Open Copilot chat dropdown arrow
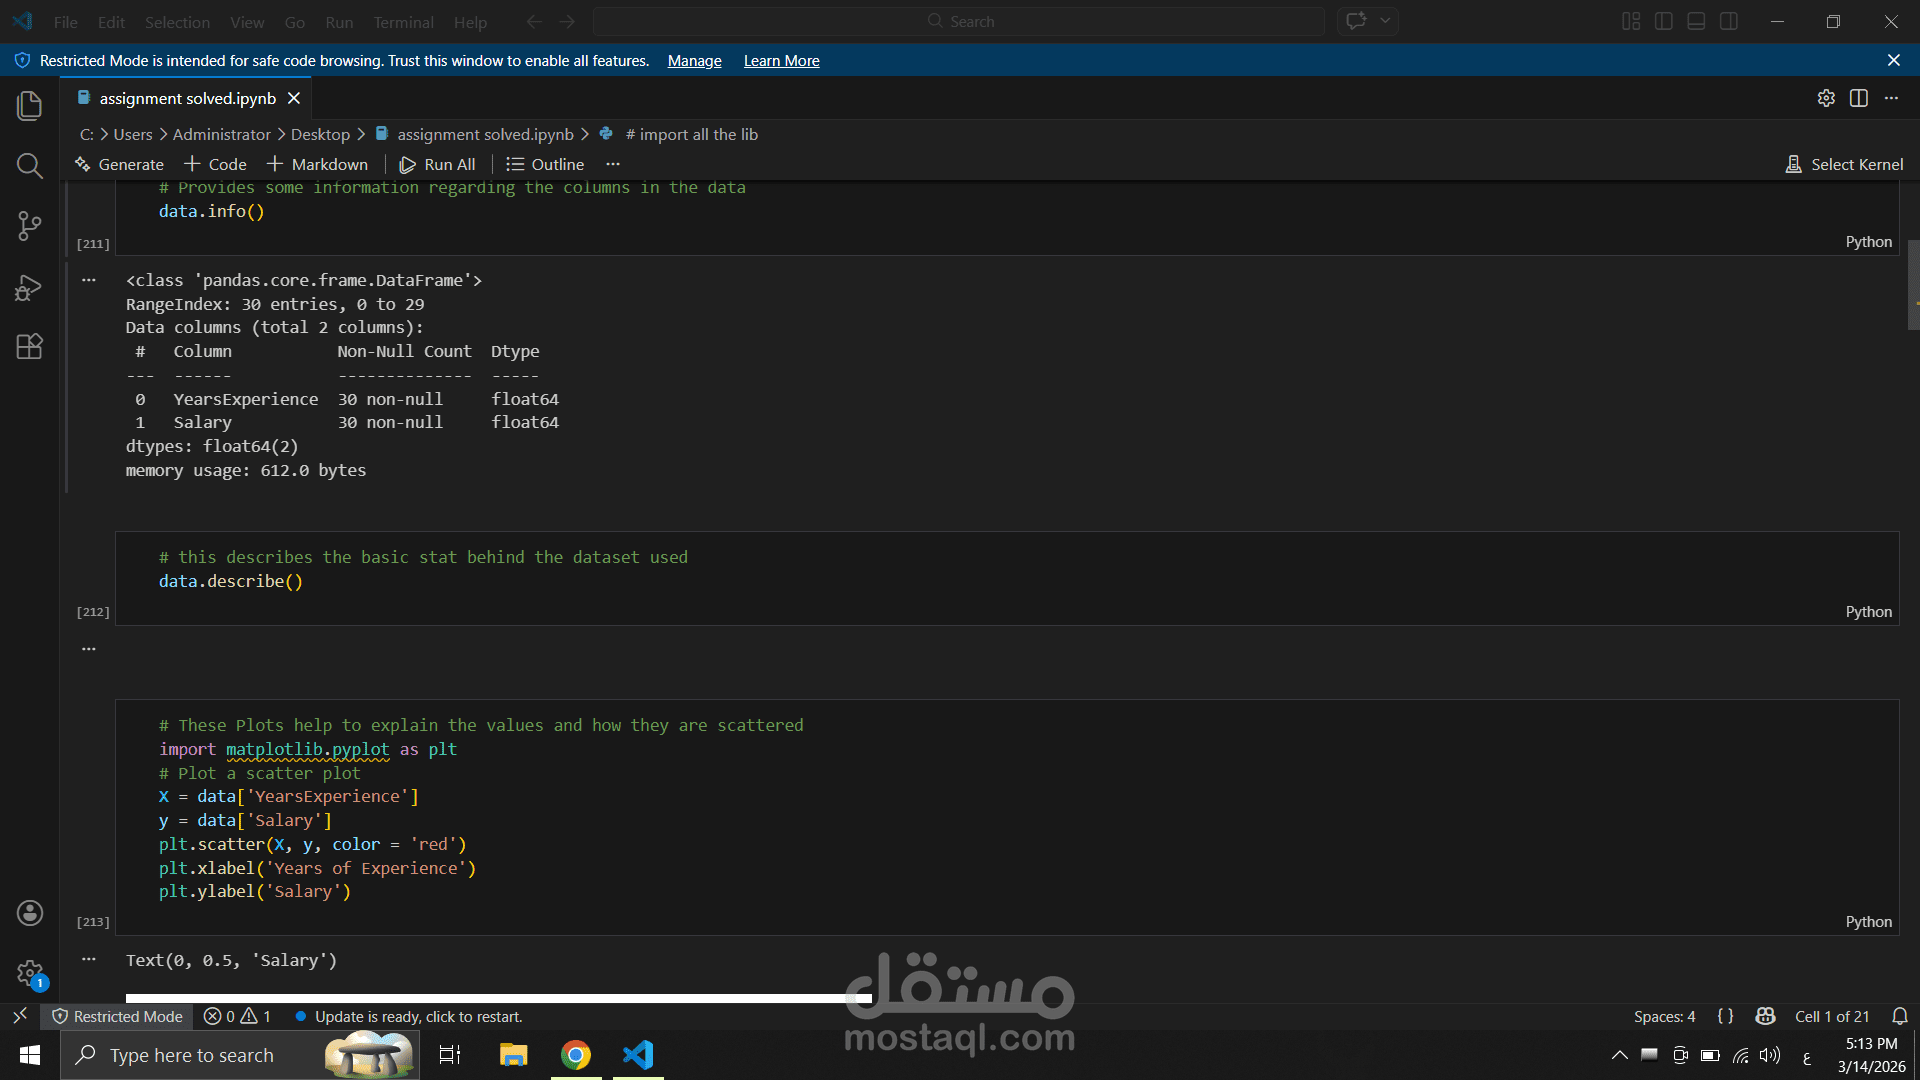This screenshot has width=1920, height=1080. 1386,21
